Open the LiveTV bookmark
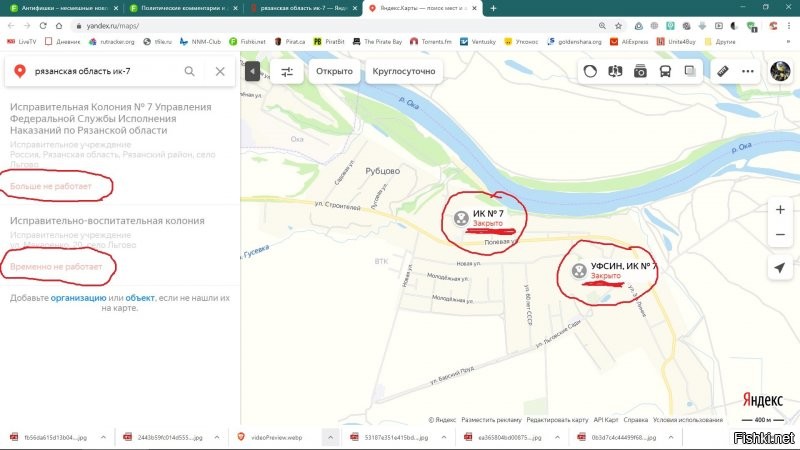This screenshot has width=800, height=450. [x=22, y=42]
